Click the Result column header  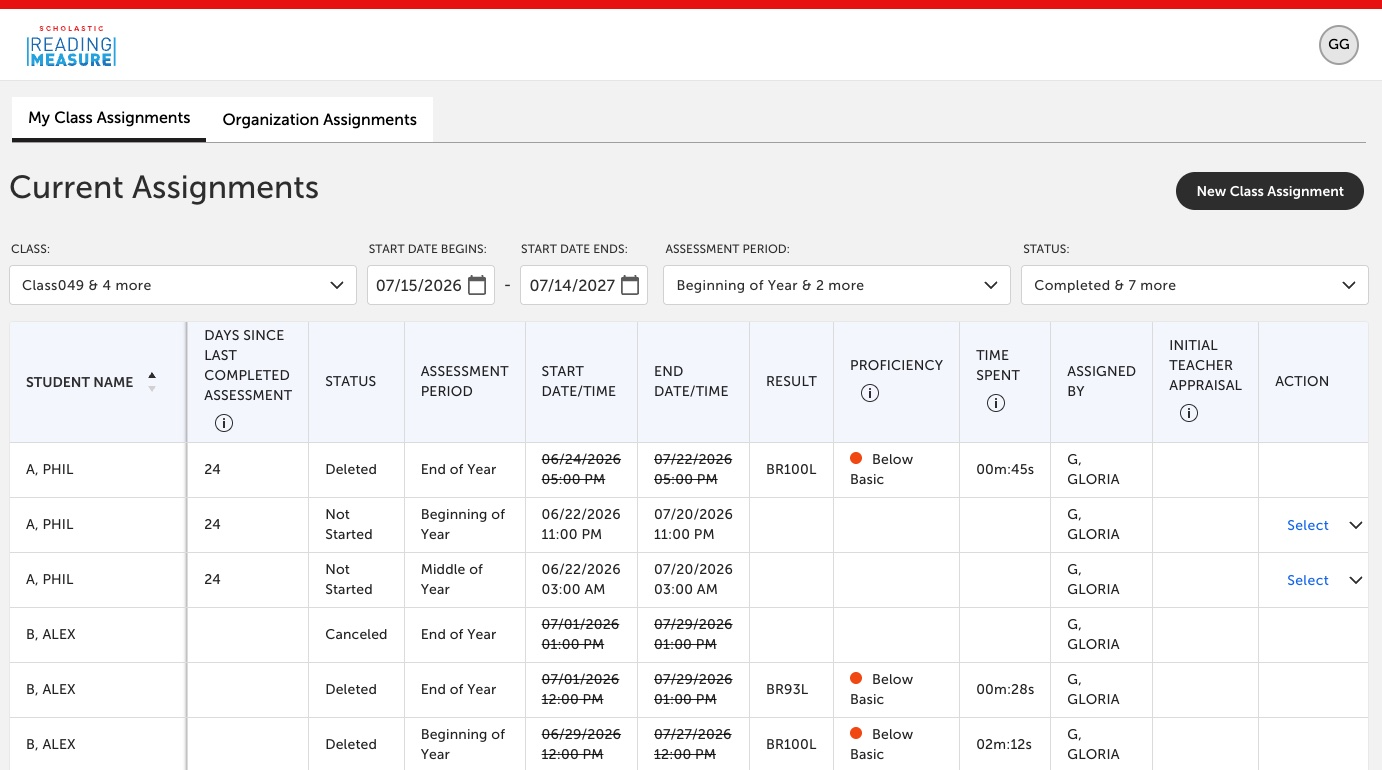tap(791, 381)
